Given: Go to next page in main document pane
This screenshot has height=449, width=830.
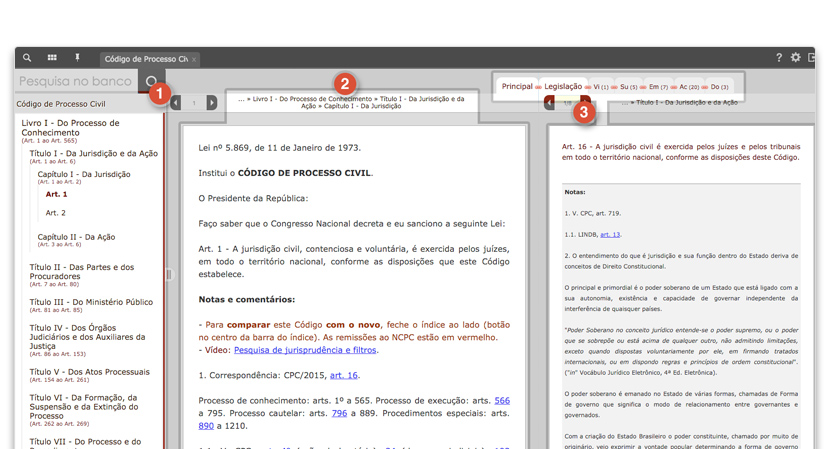Looking at the screenshot, I should pyautogui.click(x=212, y=102).
